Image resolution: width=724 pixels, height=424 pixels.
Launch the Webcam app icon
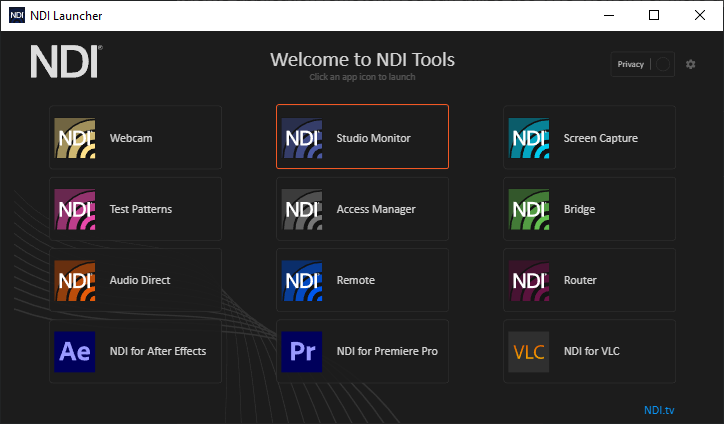point(76,138)
